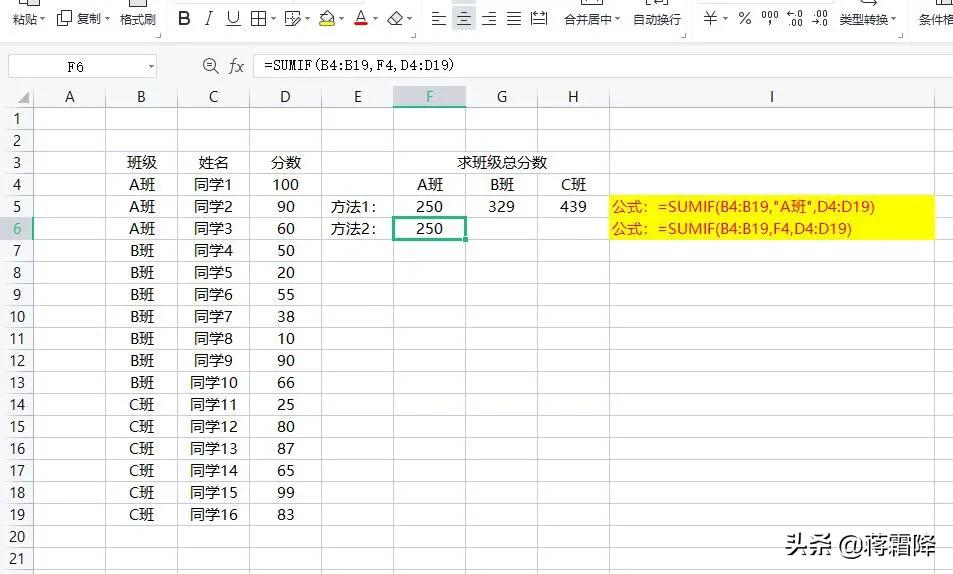This screenshot has height=574, width=953.
Task: Click cell 方法1:
Action: pyautogui.click(x=357, y=207)
